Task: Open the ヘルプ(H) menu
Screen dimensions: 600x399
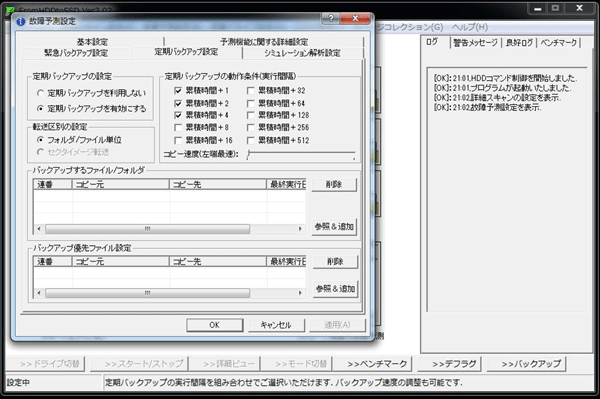Action: [470, 28]
